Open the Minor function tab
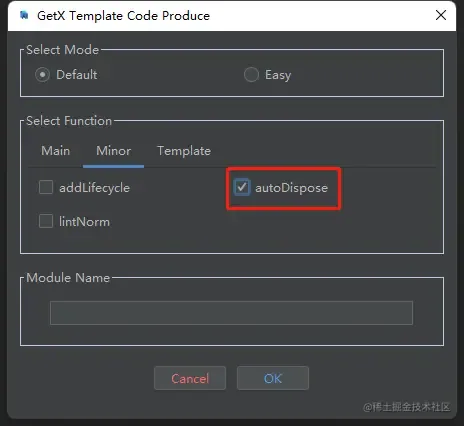The height and width of the screenshot is (426, 464). tap(114, 151)
